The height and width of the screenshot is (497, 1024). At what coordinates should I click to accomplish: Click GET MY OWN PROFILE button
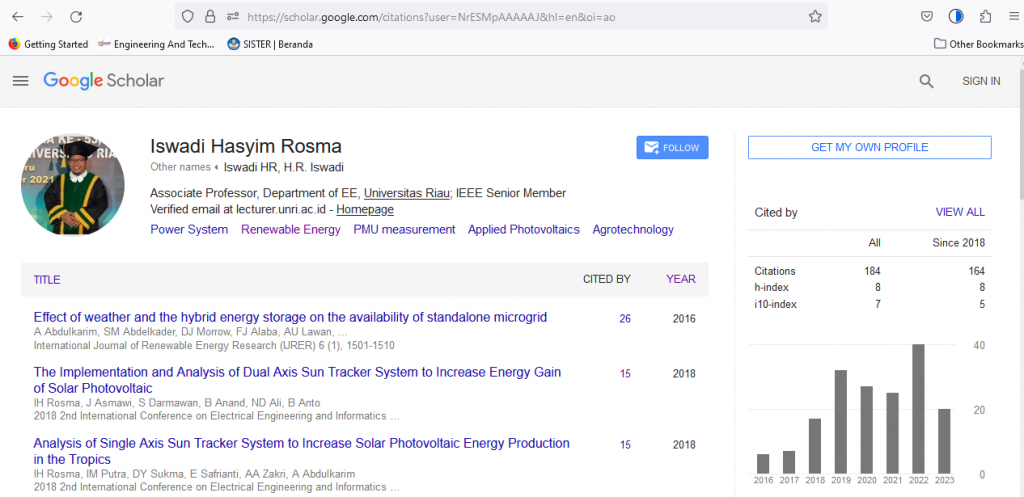point(869,148)
